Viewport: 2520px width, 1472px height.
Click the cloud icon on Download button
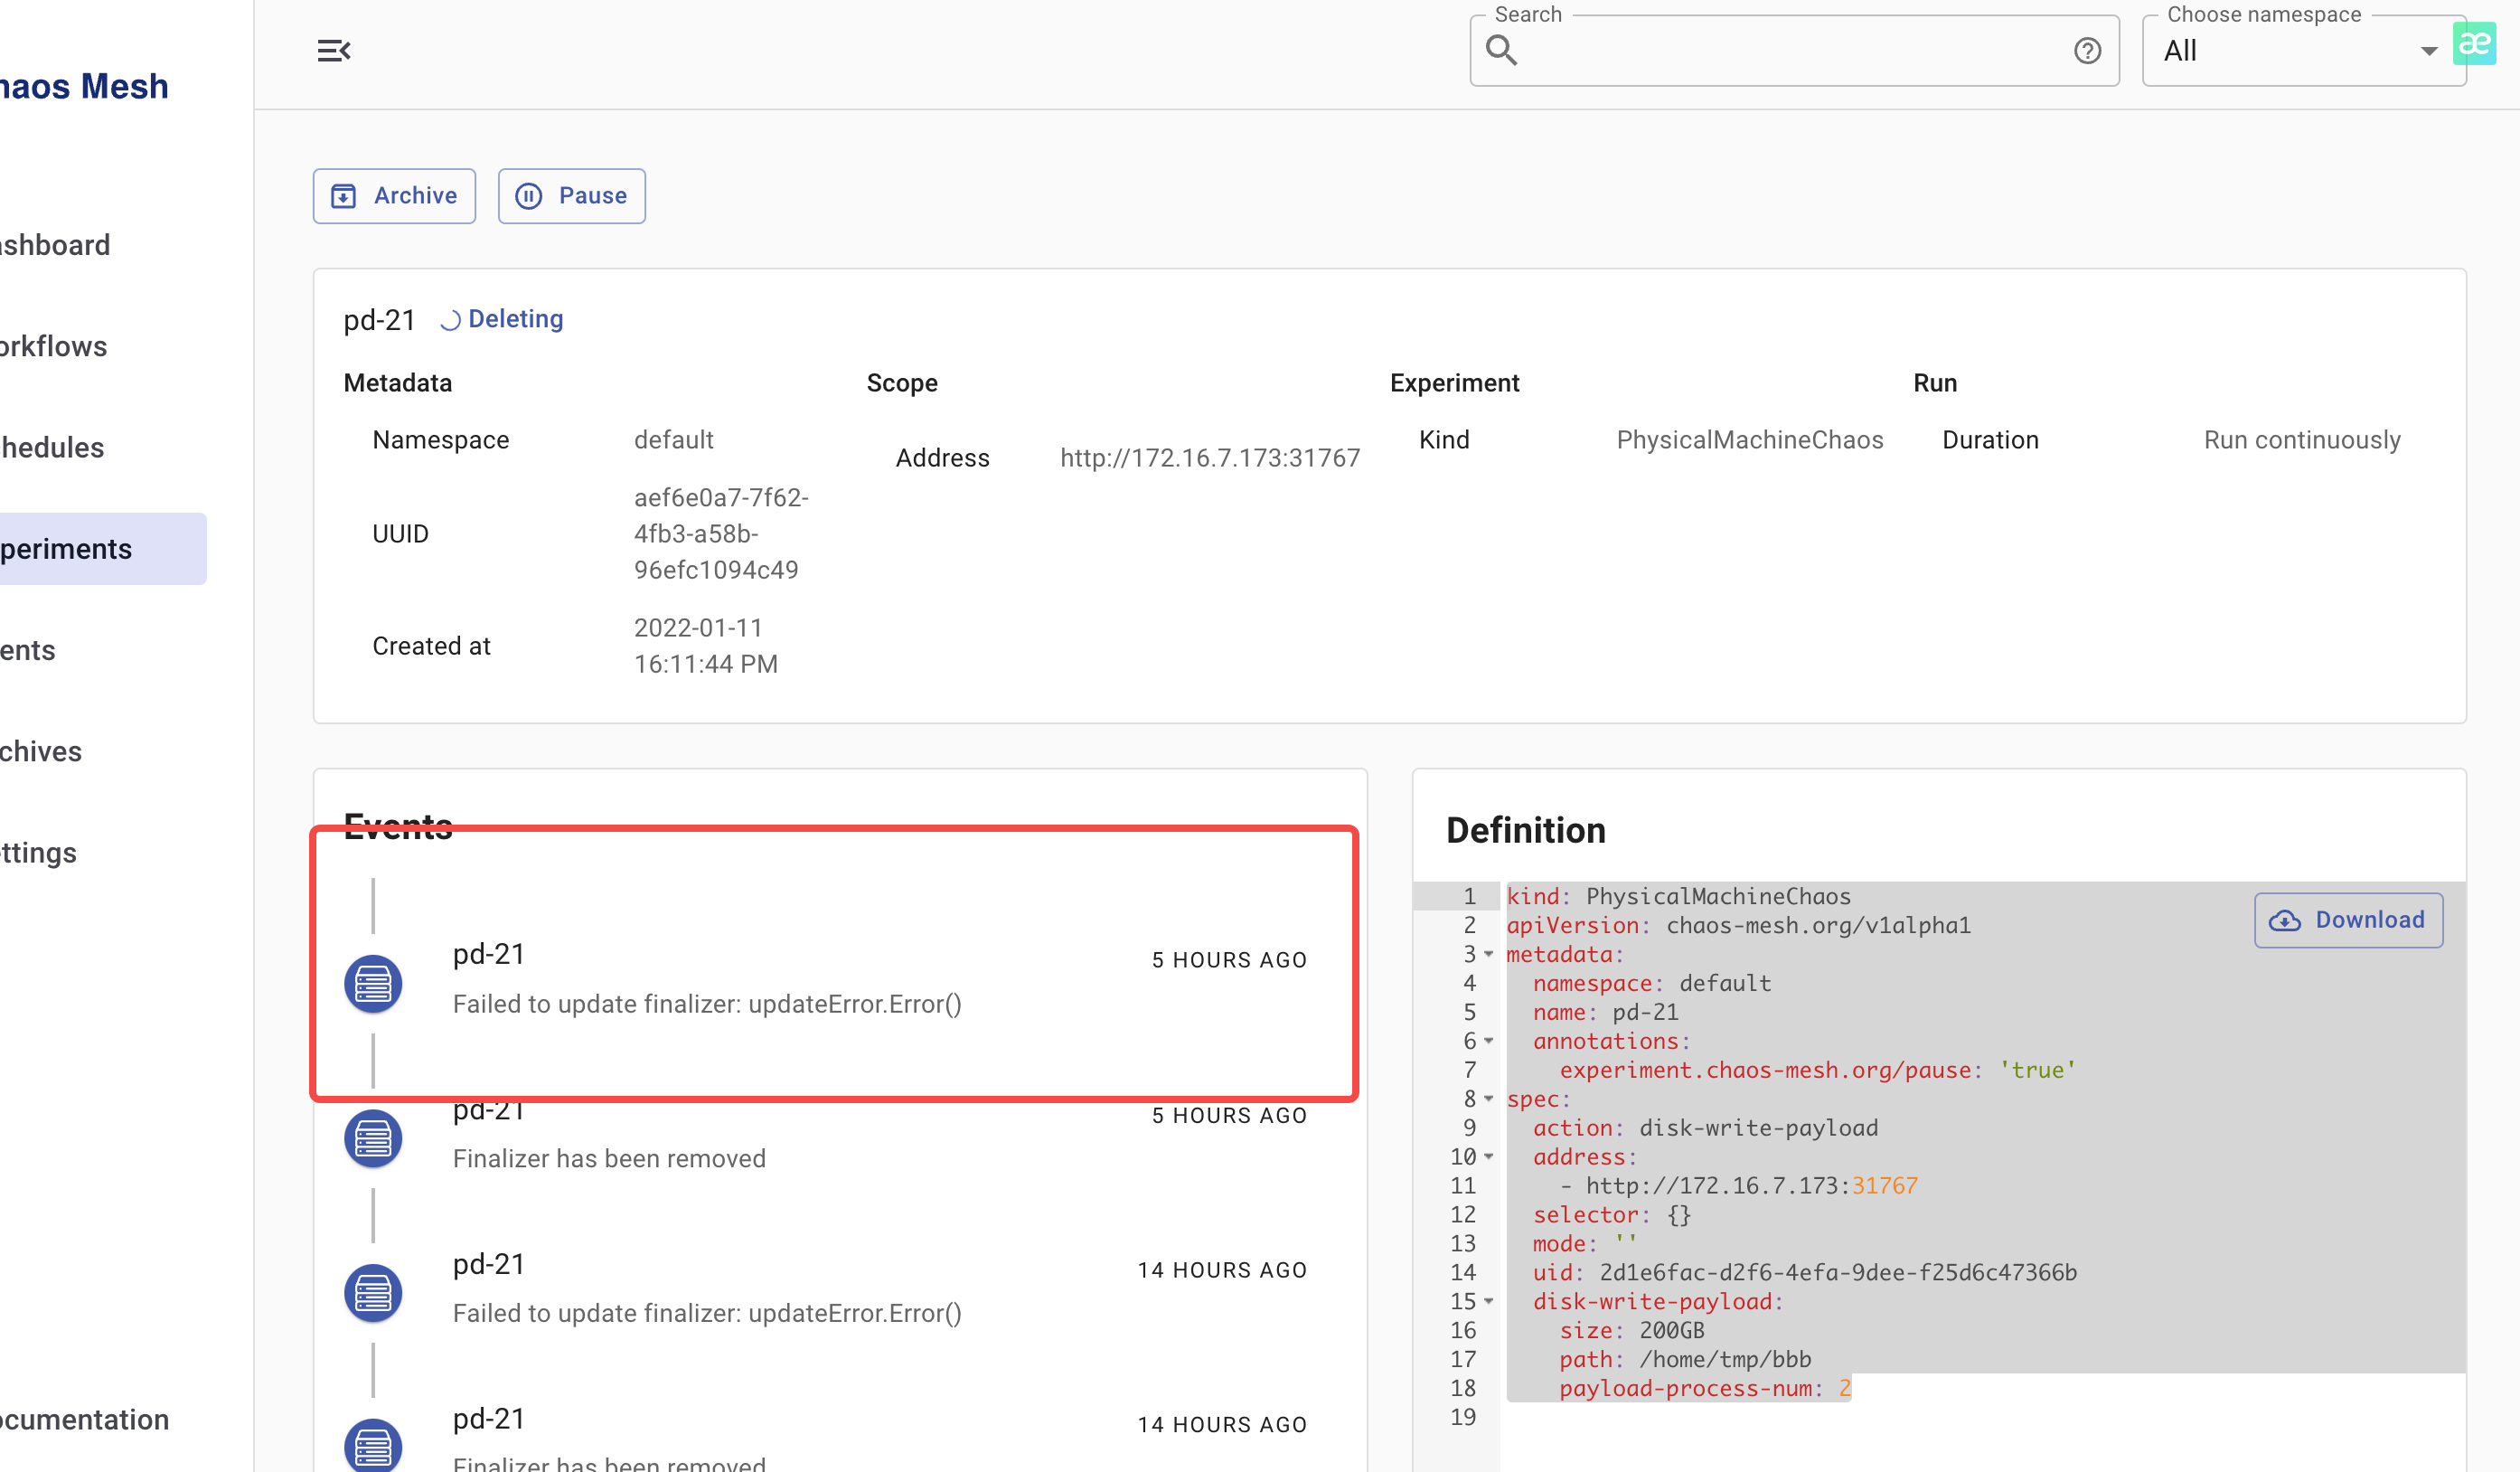2287,920
